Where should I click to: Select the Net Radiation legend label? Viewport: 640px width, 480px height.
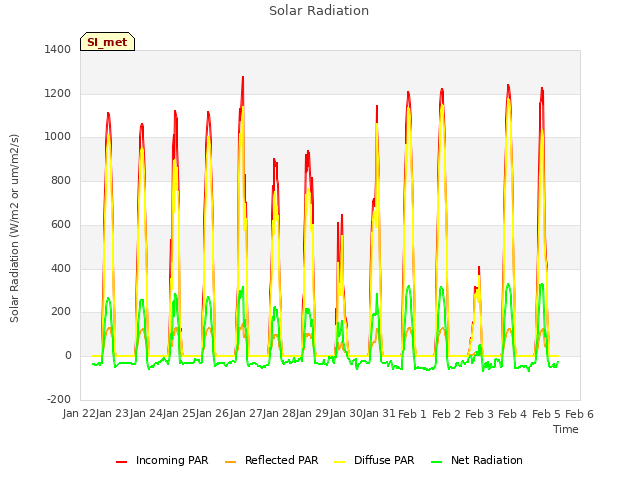coord(487,460)
